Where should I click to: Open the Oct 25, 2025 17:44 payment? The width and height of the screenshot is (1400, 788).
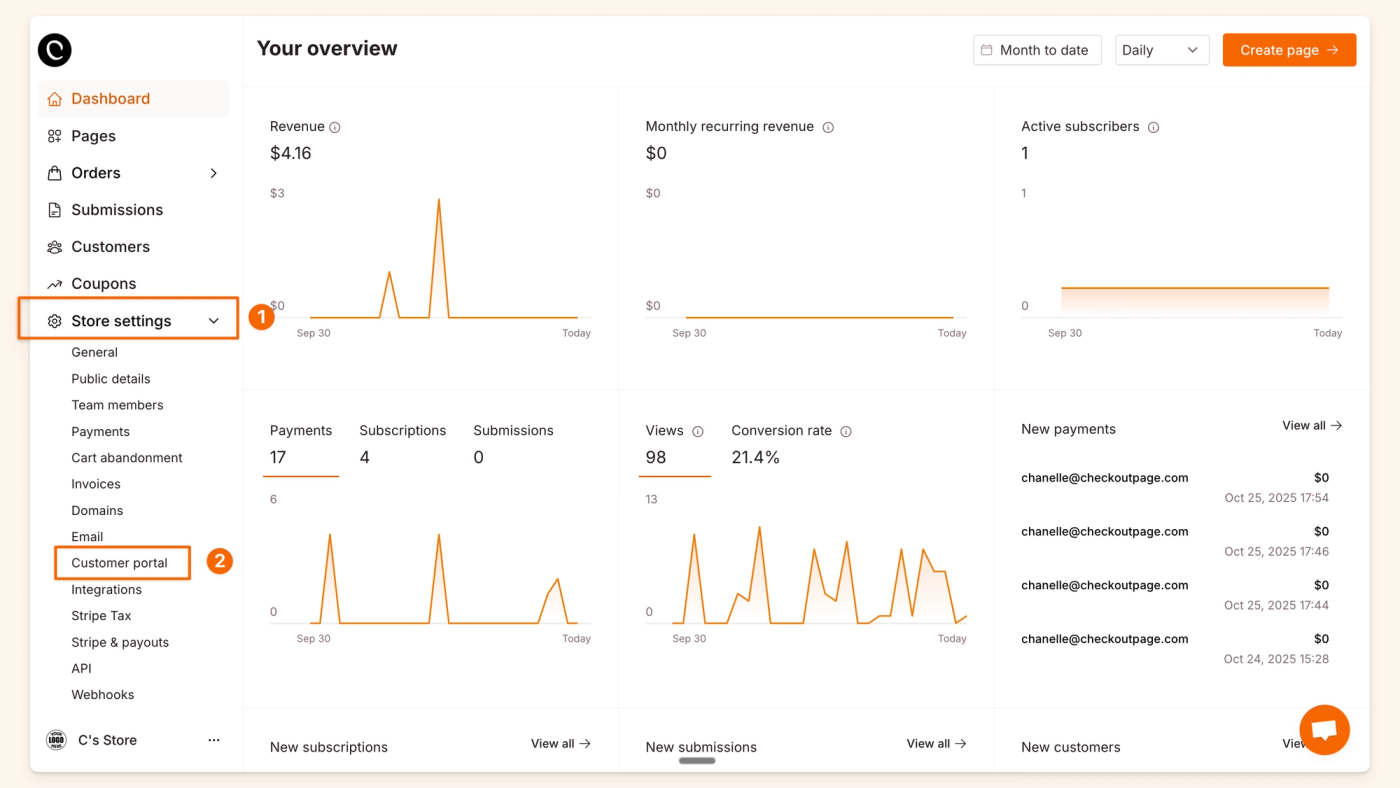pyautogui.click(x=1175, y=595)
